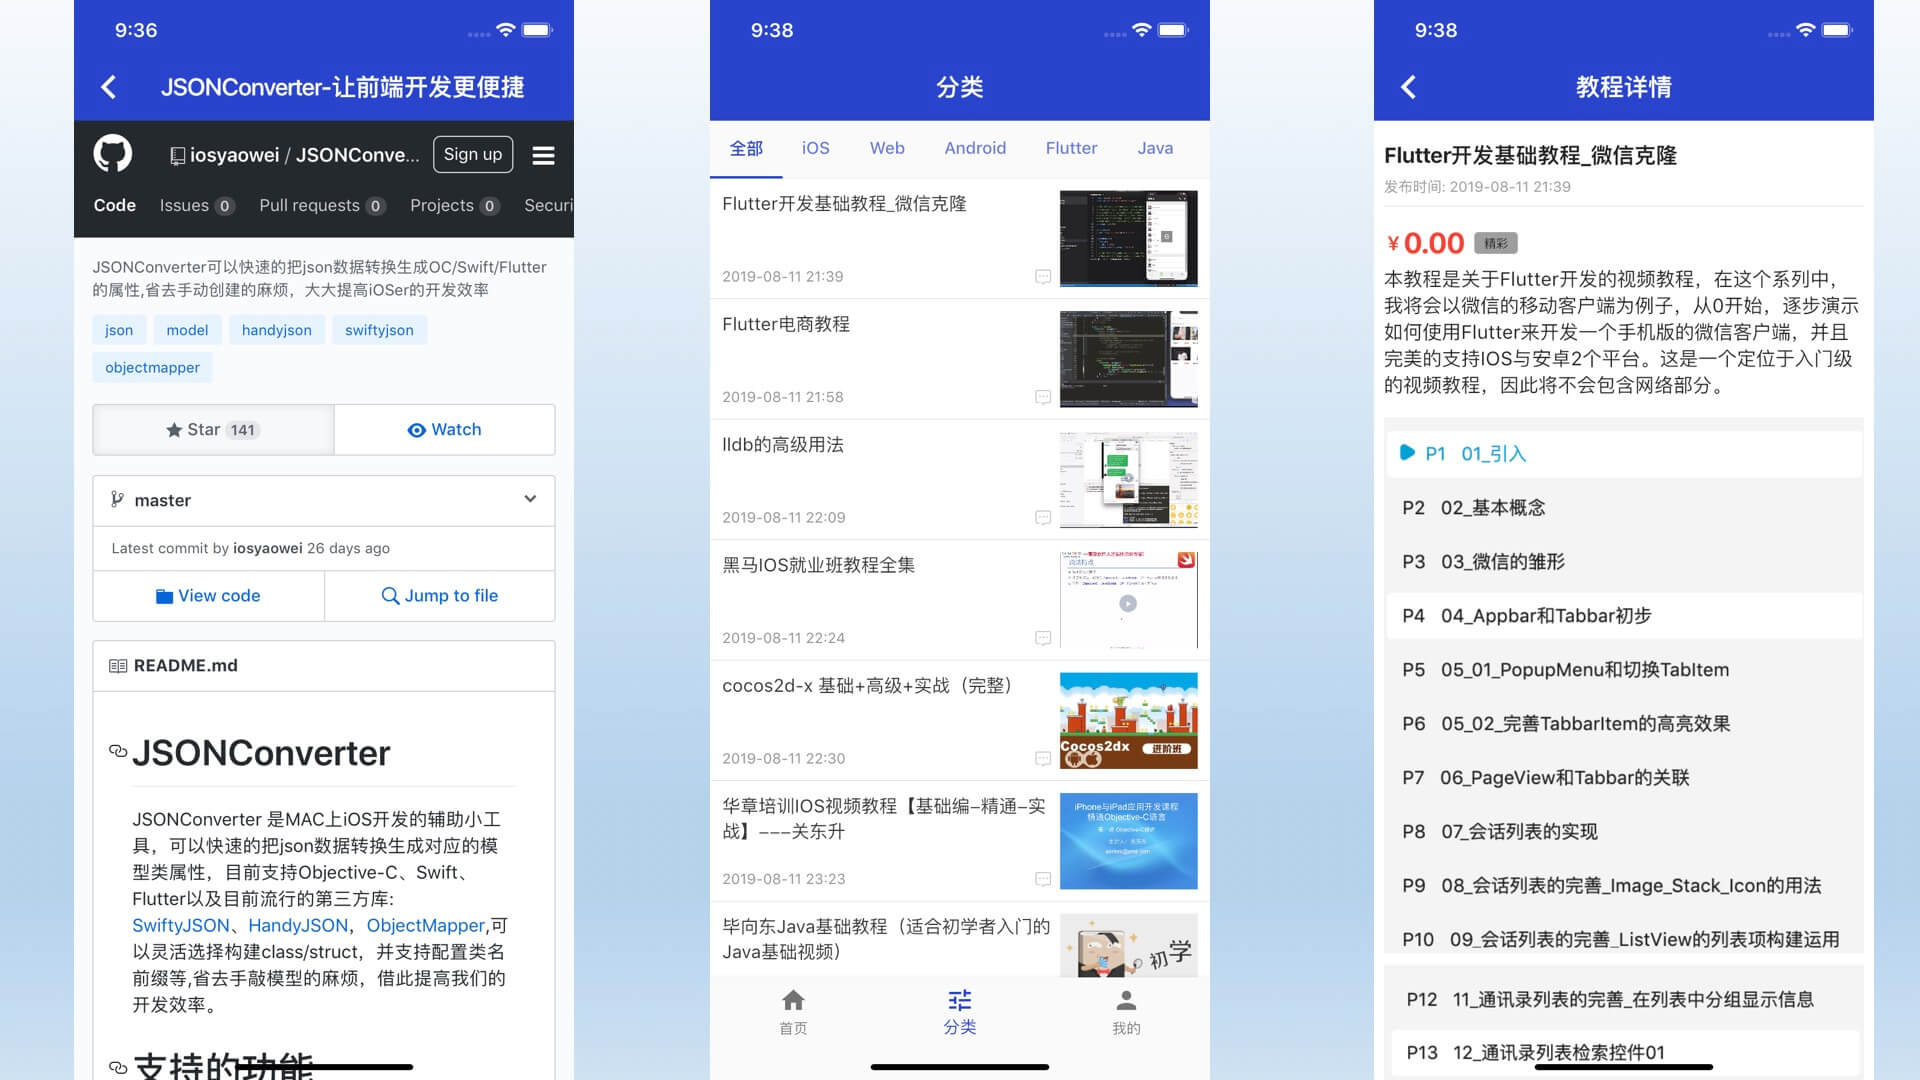
Task: Open the SwiftyJSON link in README
Action: click(x=180, y=926)
